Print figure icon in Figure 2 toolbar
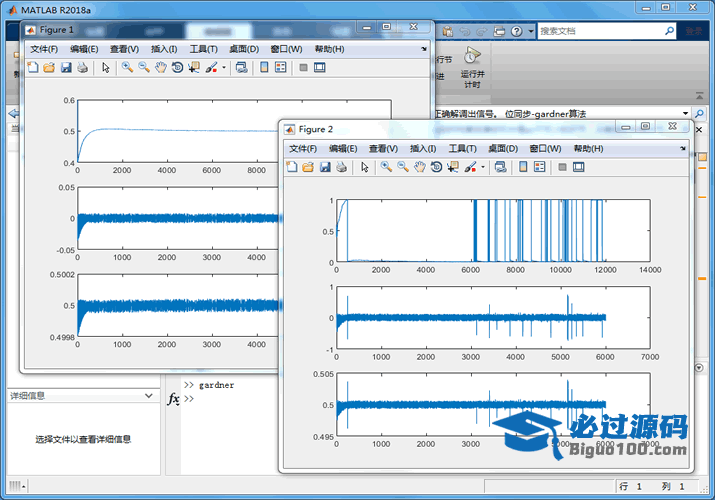 point(342,167)
